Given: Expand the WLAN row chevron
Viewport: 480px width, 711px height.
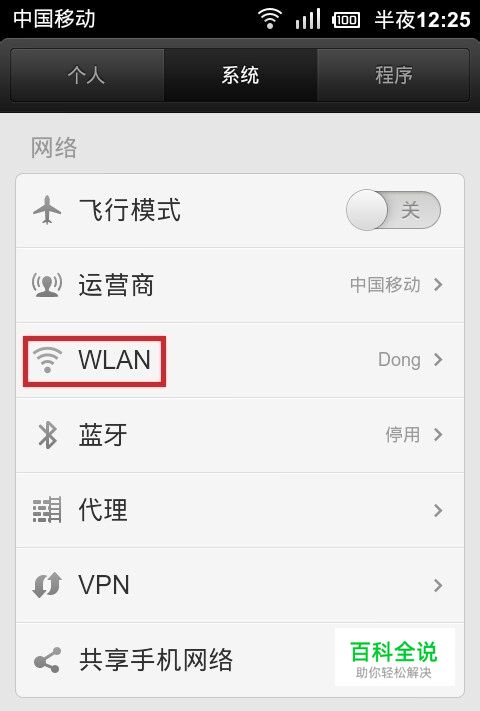Looking at the screenshot, I should pyautogui.click(x=438, y=360).
